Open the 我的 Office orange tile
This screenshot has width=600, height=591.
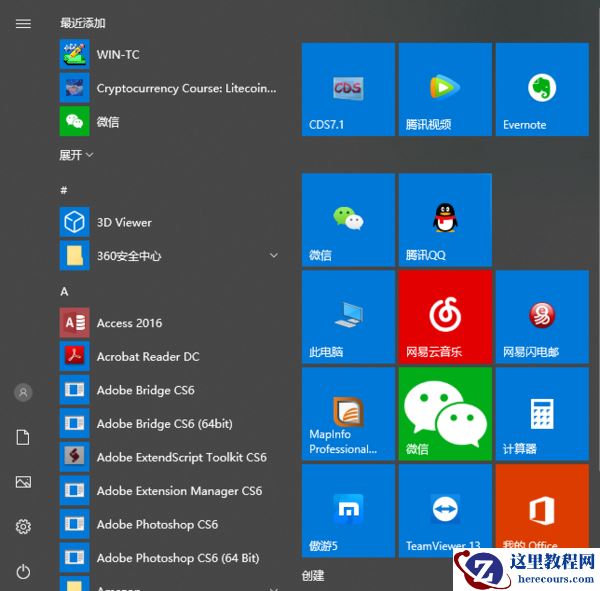point(542,506)
